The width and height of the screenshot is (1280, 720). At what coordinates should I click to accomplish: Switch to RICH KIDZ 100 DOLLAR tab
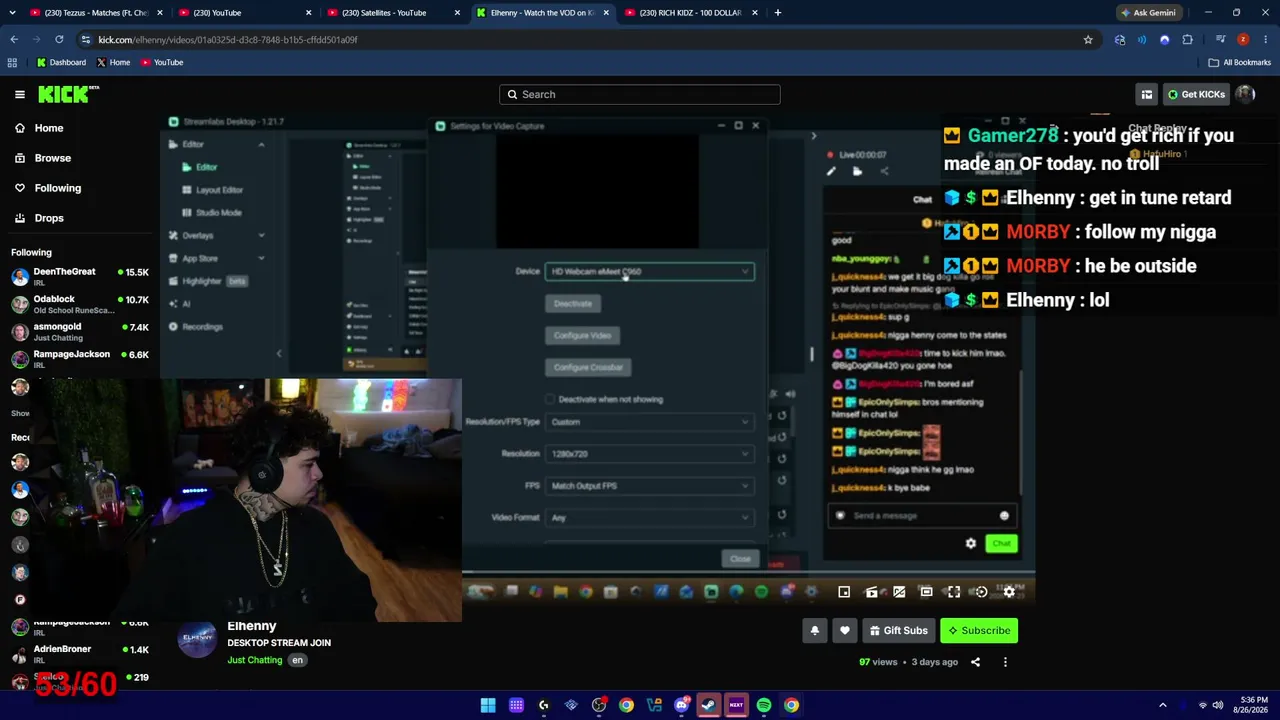click(690, 13)
